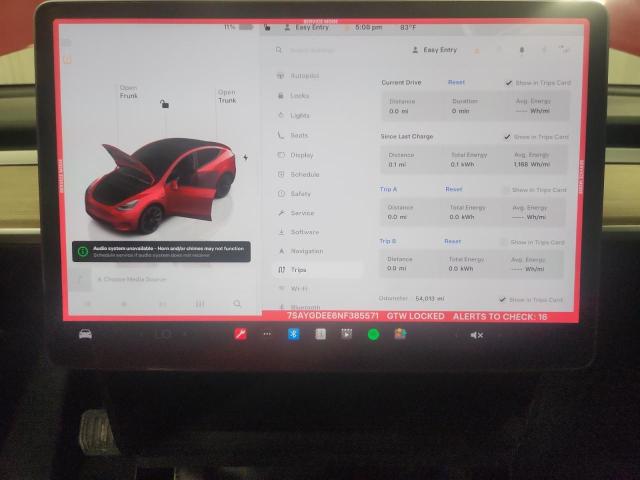This screenshot has height=480, width=640.
Task: Tap the GTW LOCKED status text
Action: coord(416,316)
